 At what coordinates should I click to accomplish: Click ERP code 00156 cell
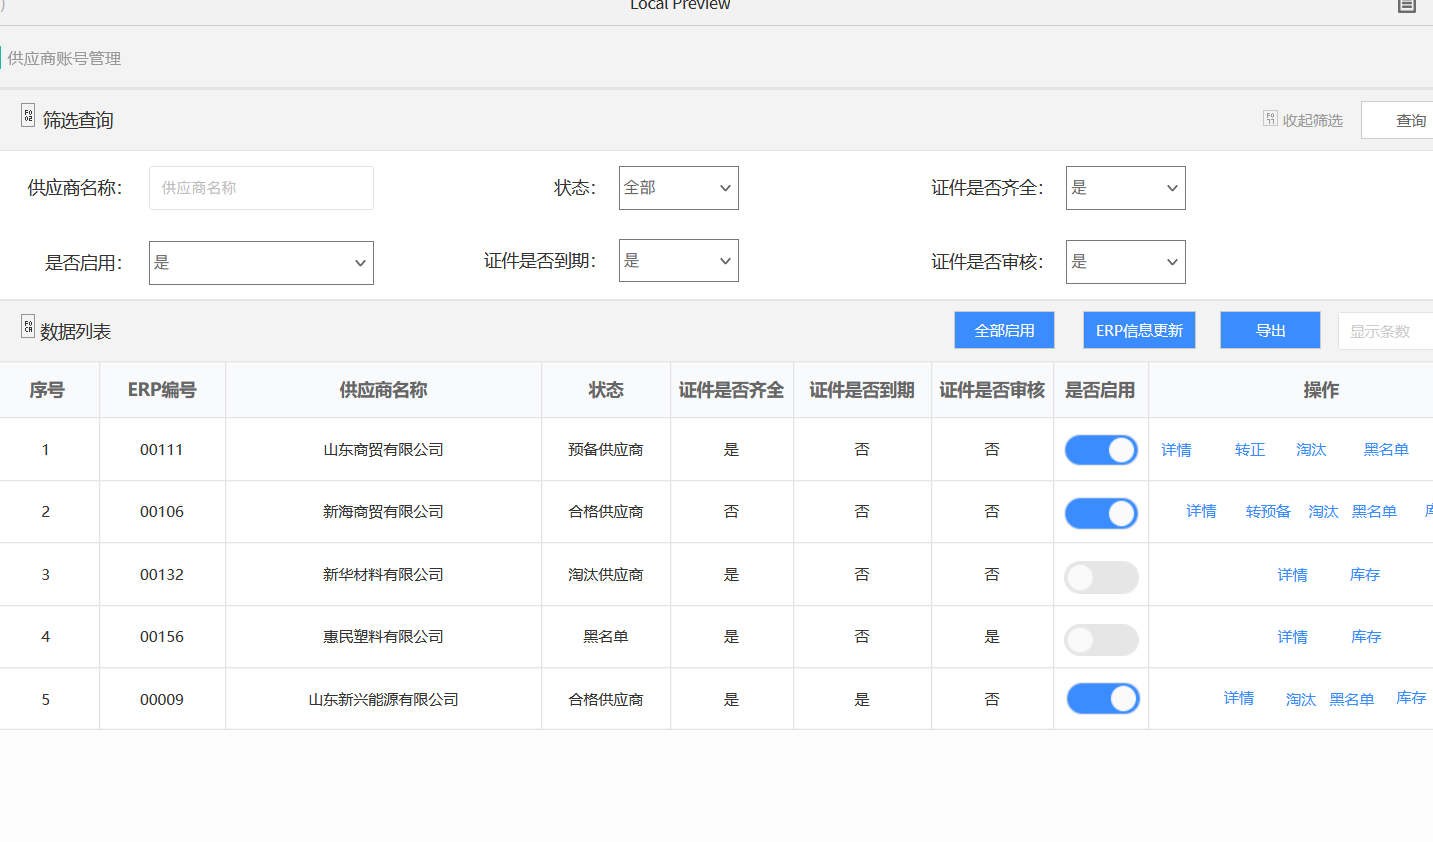coord(162,637)
